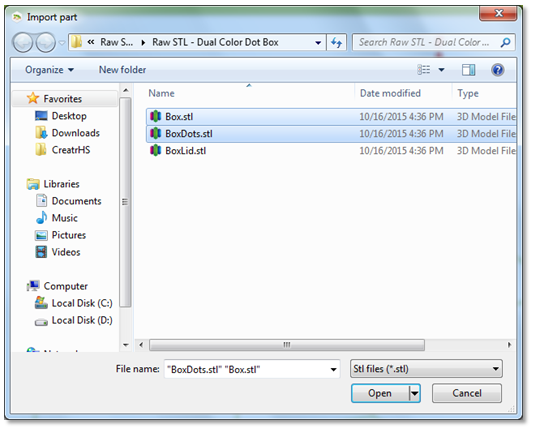
Task: Select Documents library
Action: pos(76,201)
